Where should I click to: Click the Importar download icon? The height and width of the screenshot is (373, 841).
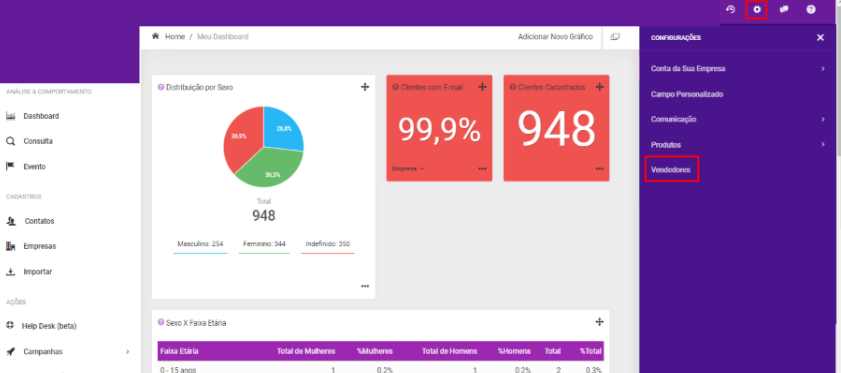pos(10,272)
